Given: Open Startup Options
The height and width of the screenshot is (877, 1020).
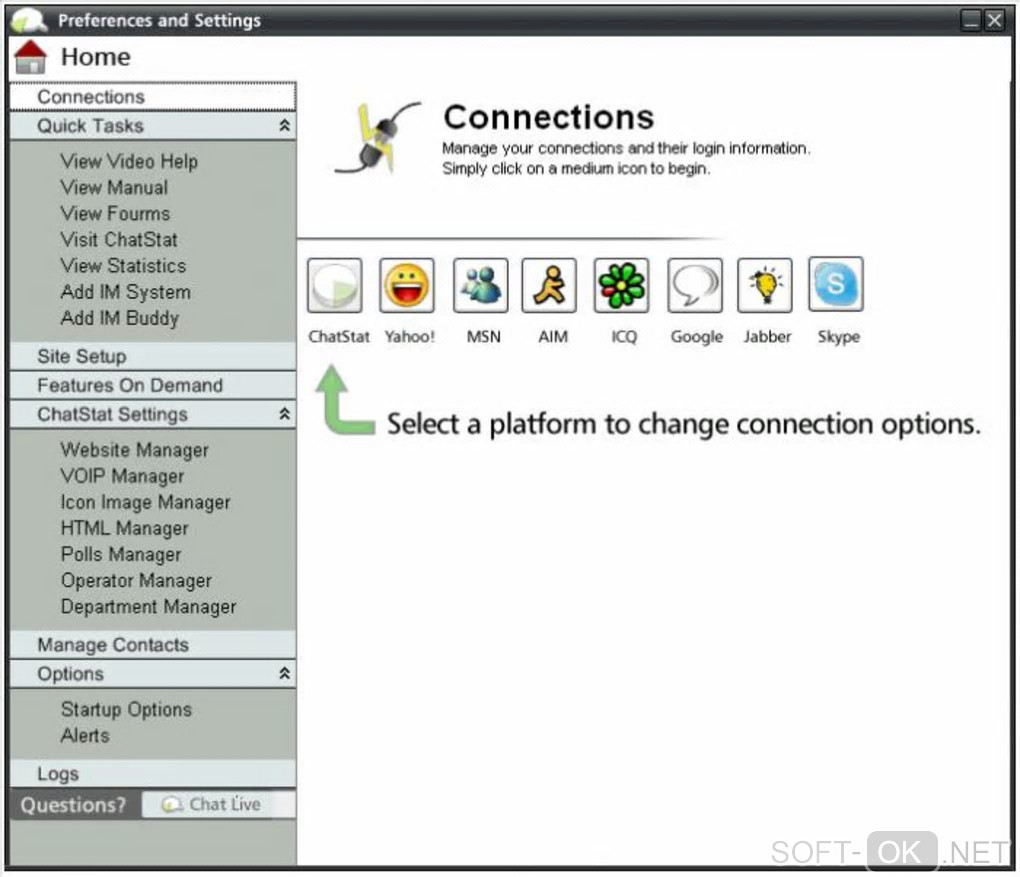Looking at the screenshot, I should click(126, 709).
